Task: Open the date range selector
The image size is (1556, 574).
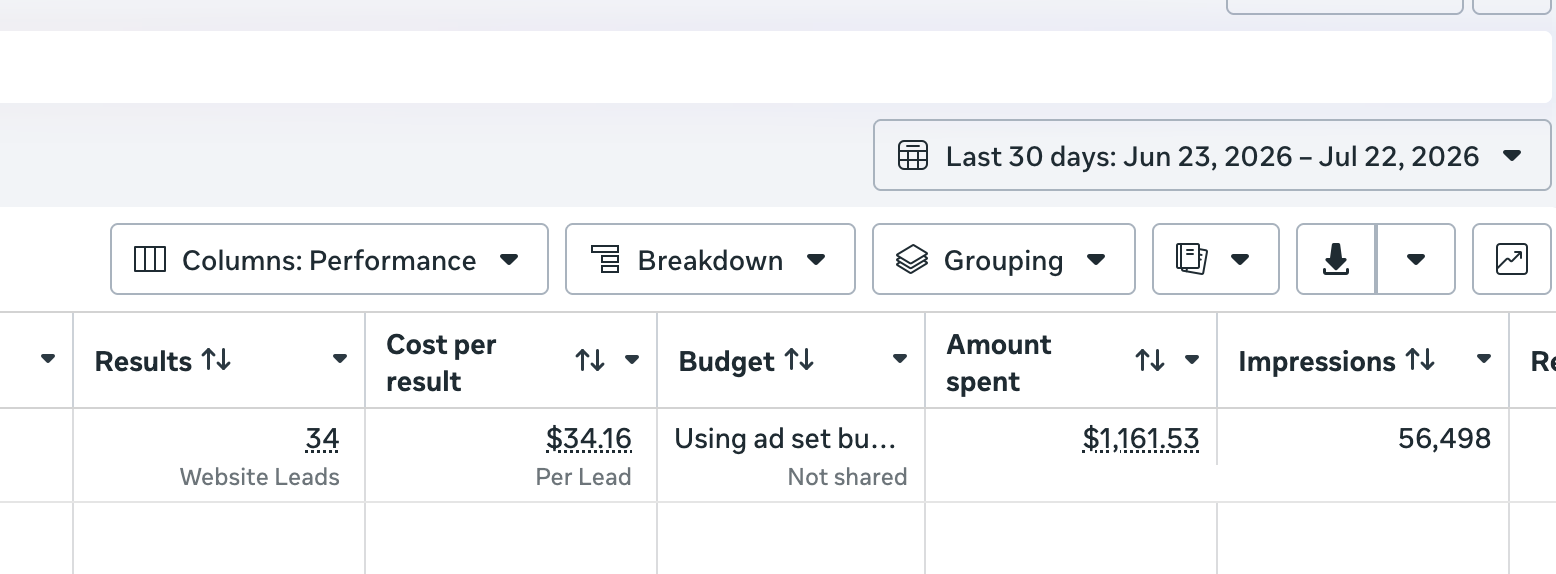Action: click(x=1212, y=156)
